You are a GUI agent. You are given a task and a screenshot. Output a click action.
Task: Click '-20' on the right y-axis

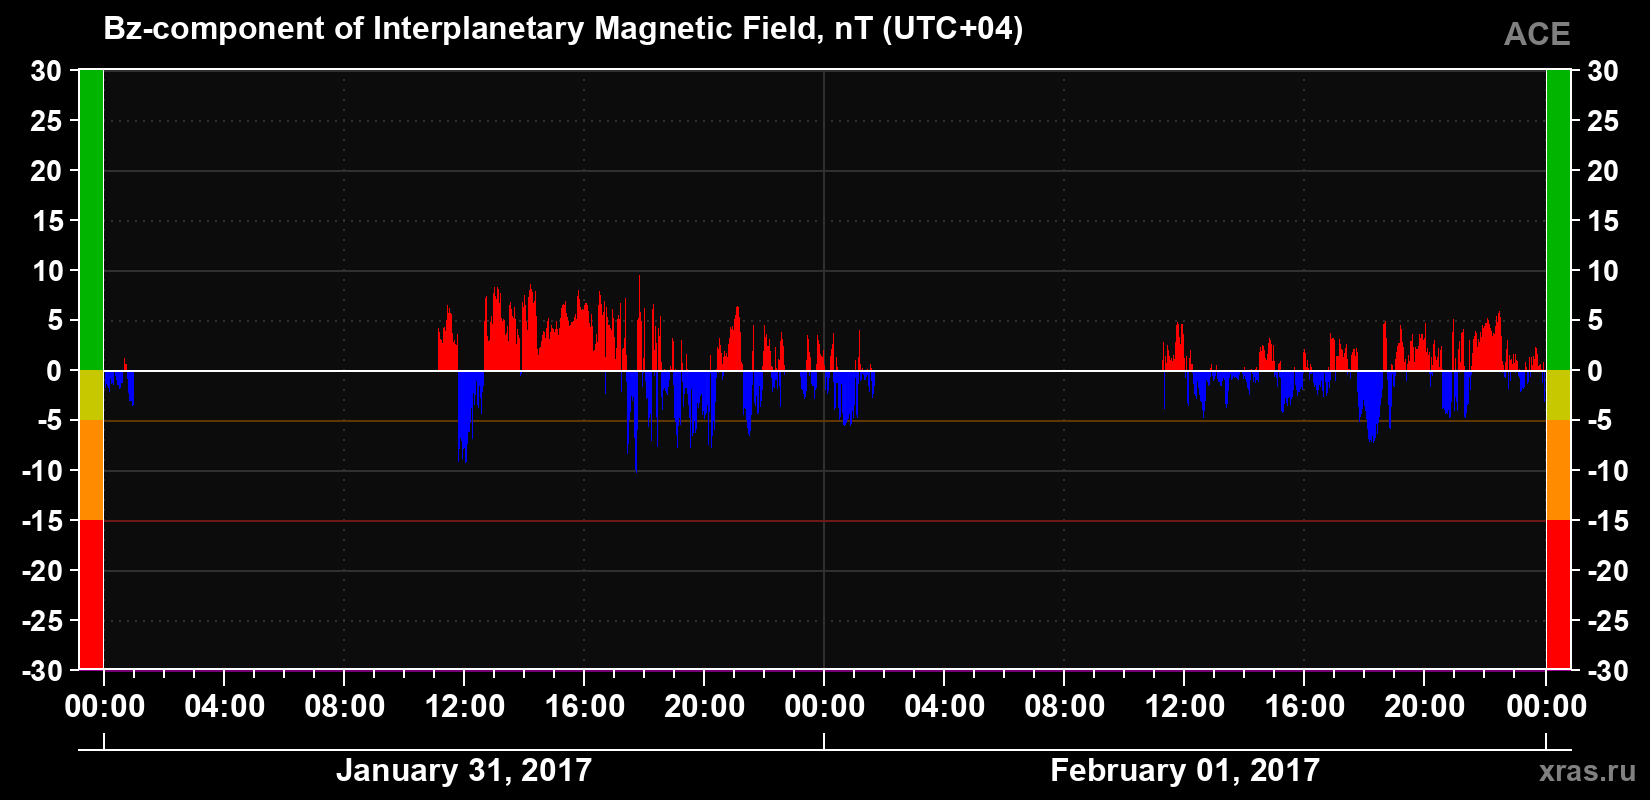[x=1607, y=571]
